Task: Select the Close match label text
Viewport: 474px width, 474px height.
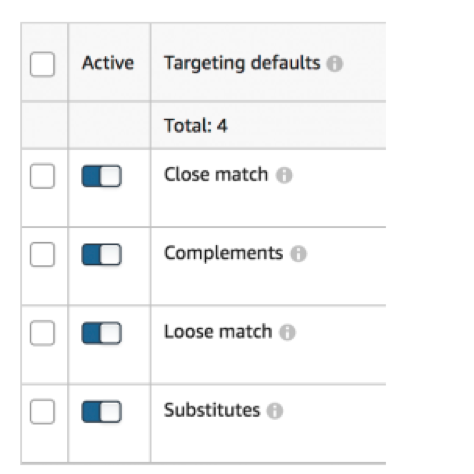Action: tap(216, 174)
